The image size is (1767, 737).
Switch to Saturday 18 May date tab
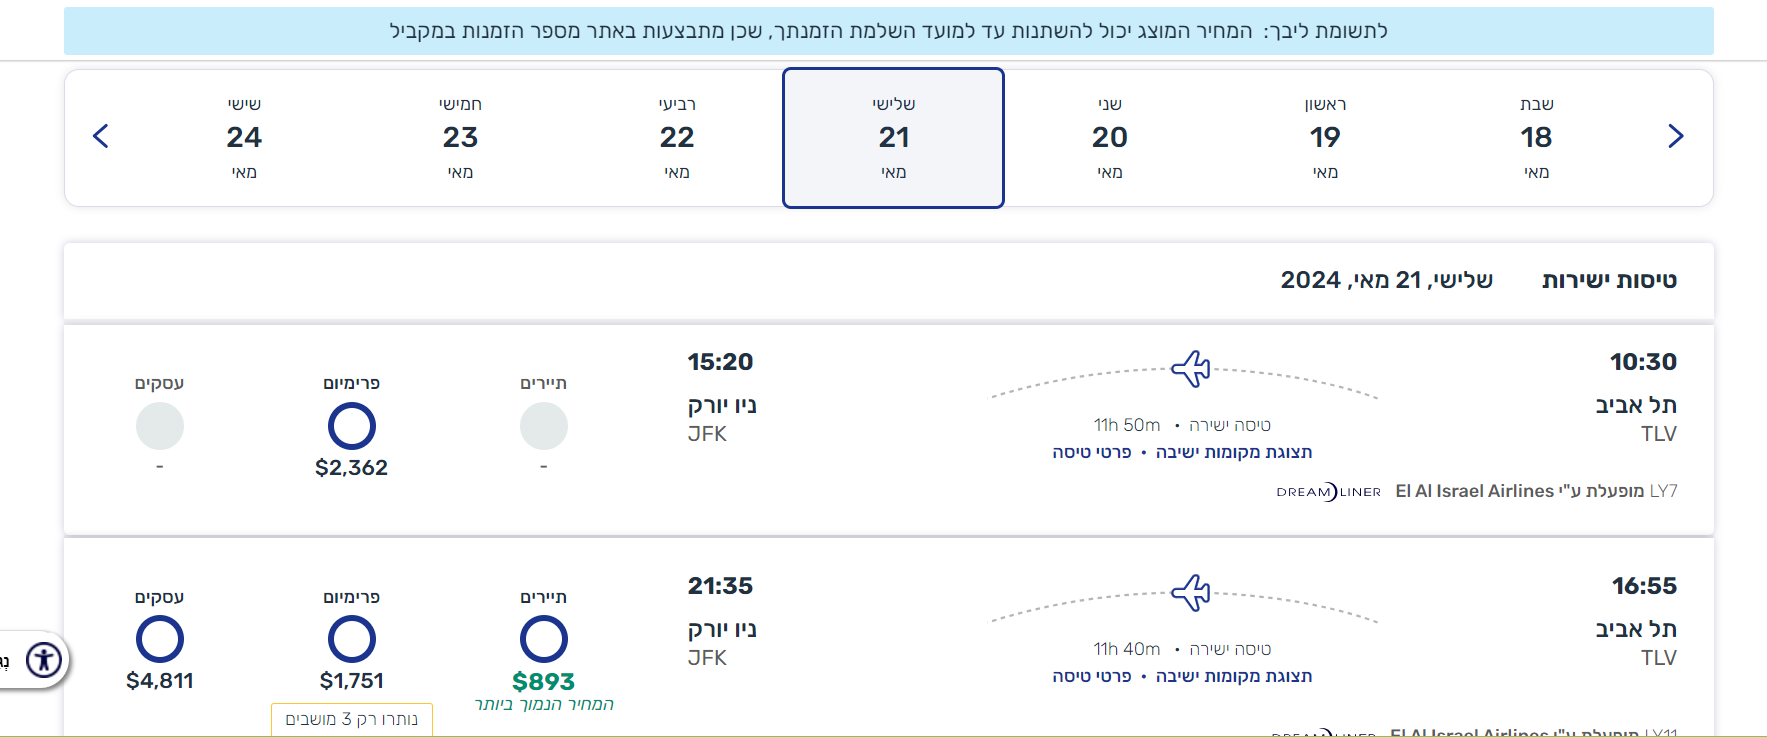pyautogui.click(x=1536, y=138)
